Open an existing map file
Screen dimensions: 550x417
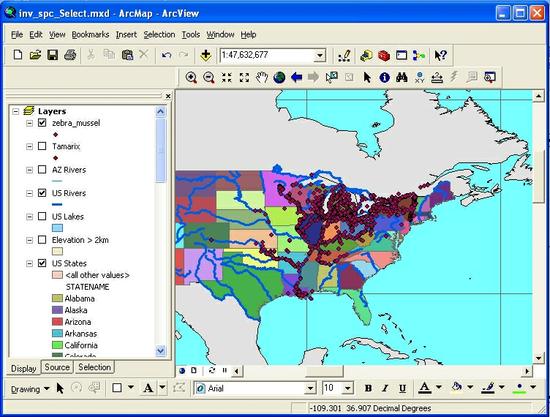click(x=35, y=55)
